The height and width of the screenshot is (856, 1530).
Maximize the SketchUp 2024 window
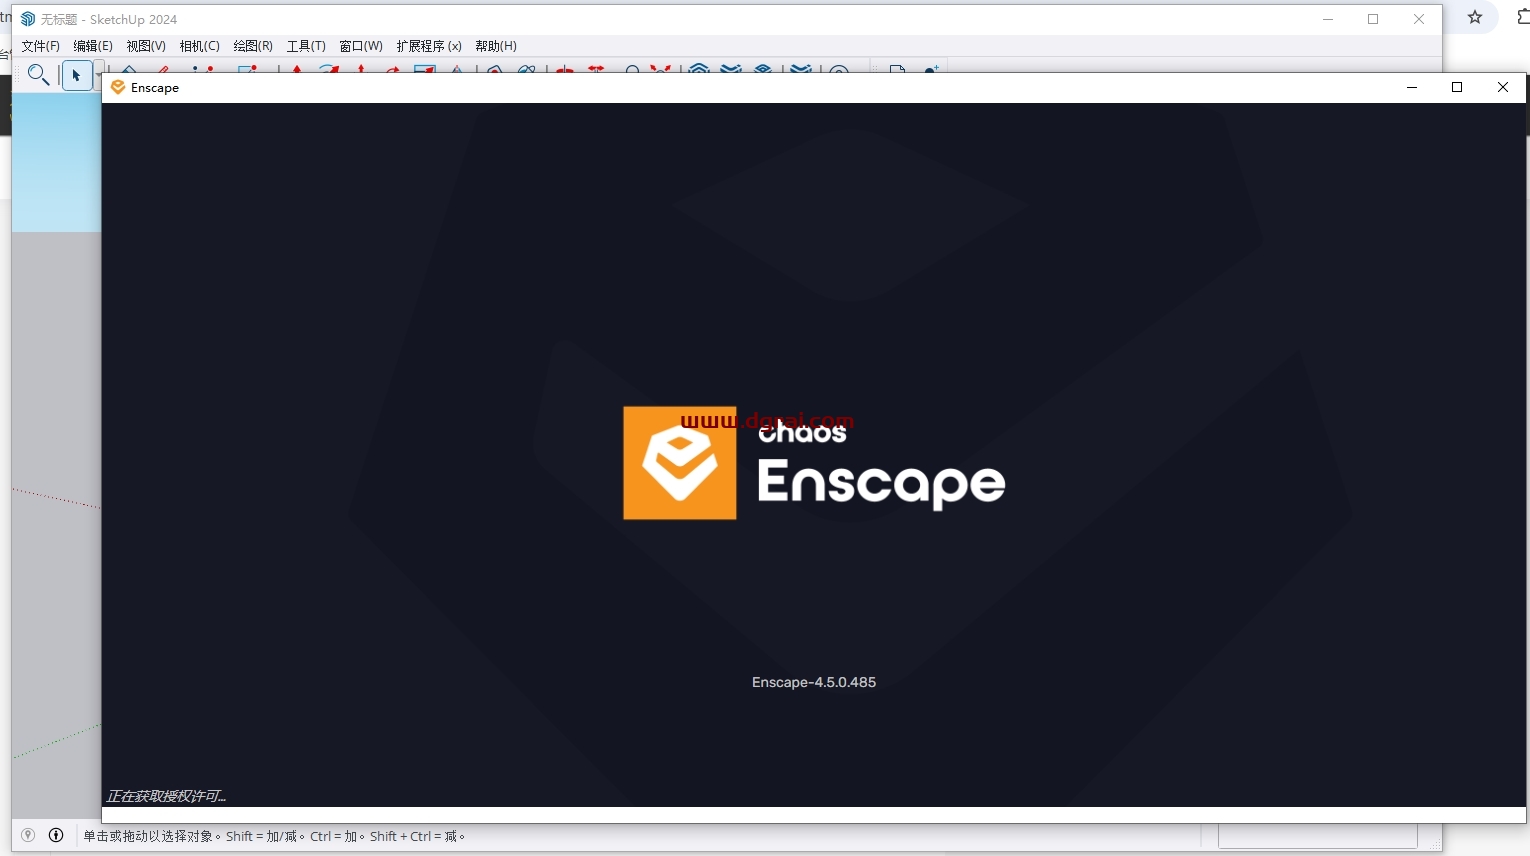1373,19
